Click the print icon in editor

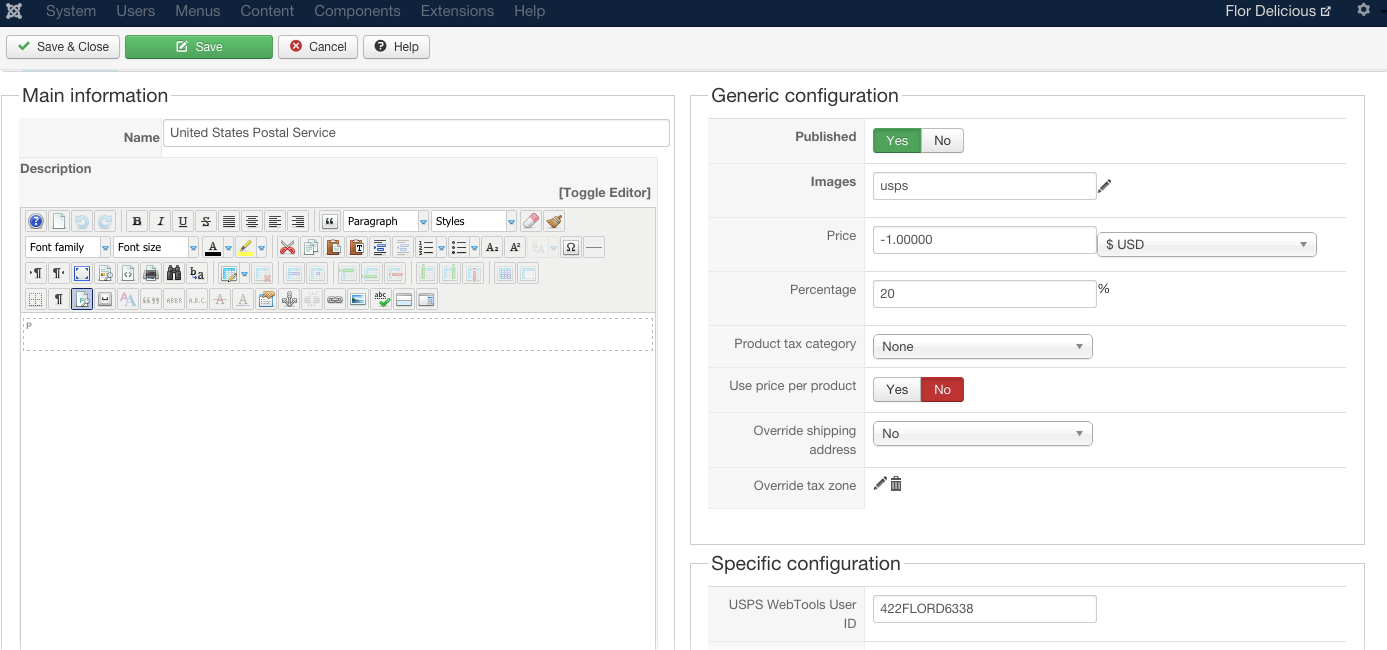151,273
